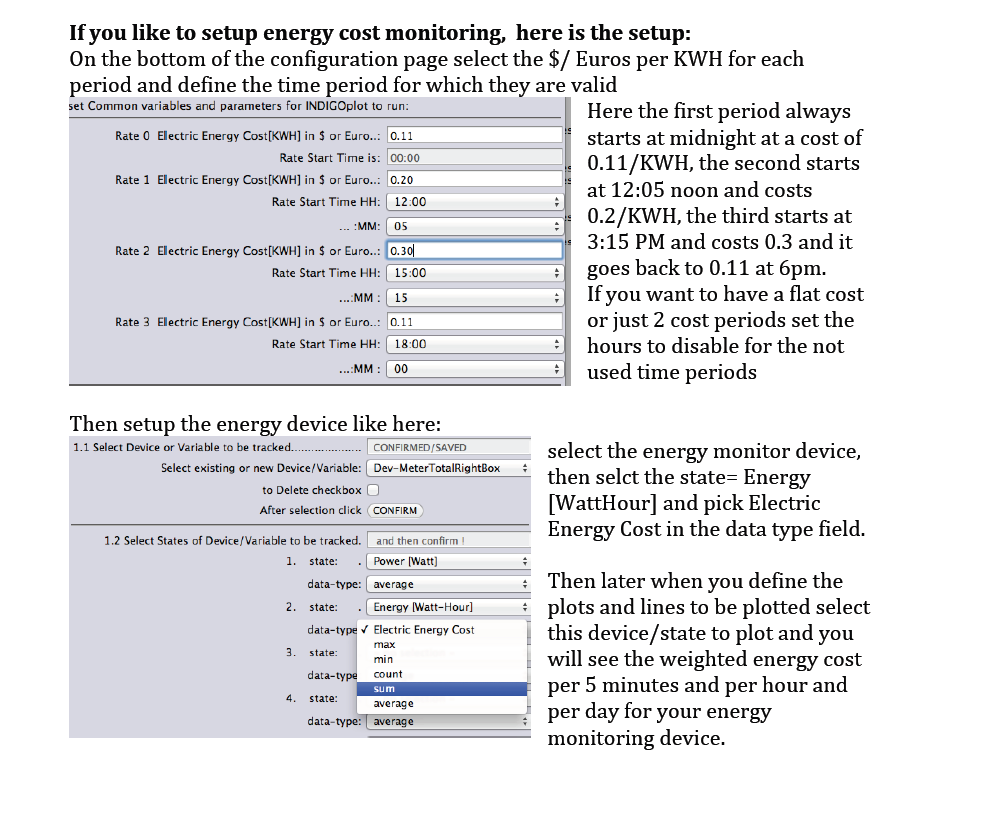Open the Rate 2 minutes 15 dropdown
Image resolution: width=987 pixels, height=823 pixels.
[x=475, y=297]
